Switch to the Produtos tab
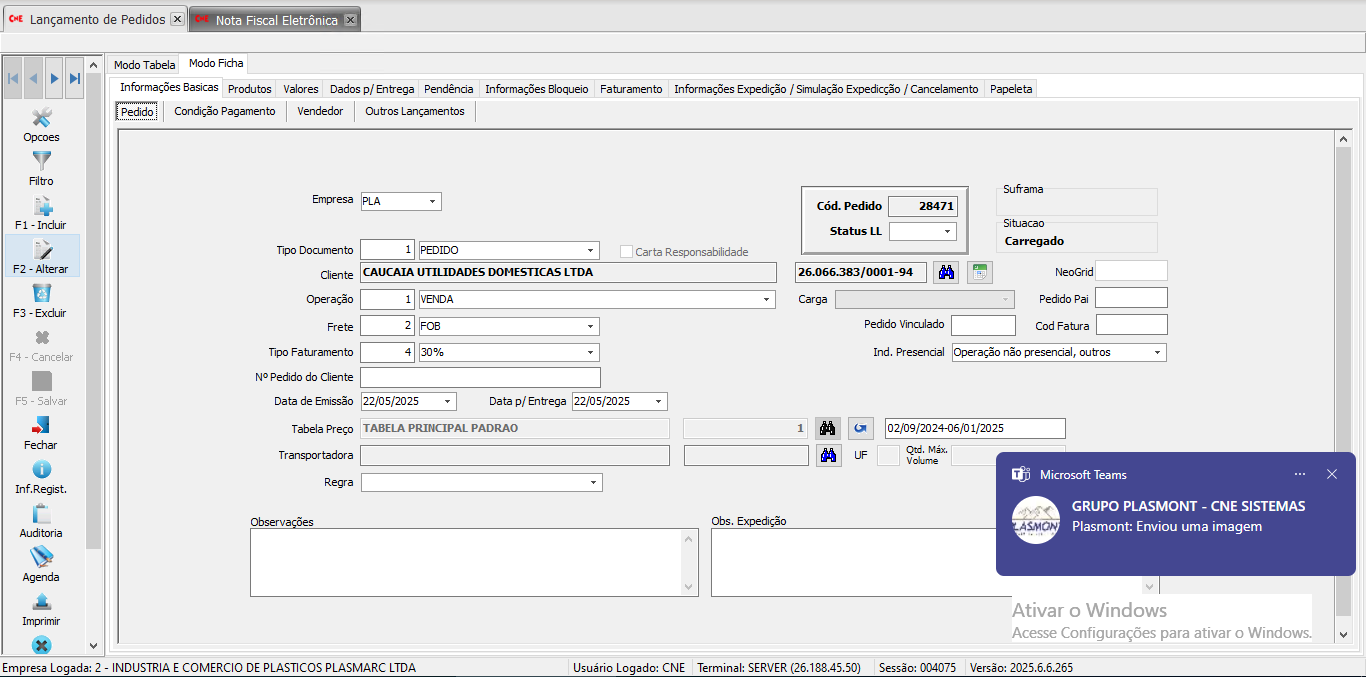The width and height of the screenshot is (1366, 677). tap(250, 89)
